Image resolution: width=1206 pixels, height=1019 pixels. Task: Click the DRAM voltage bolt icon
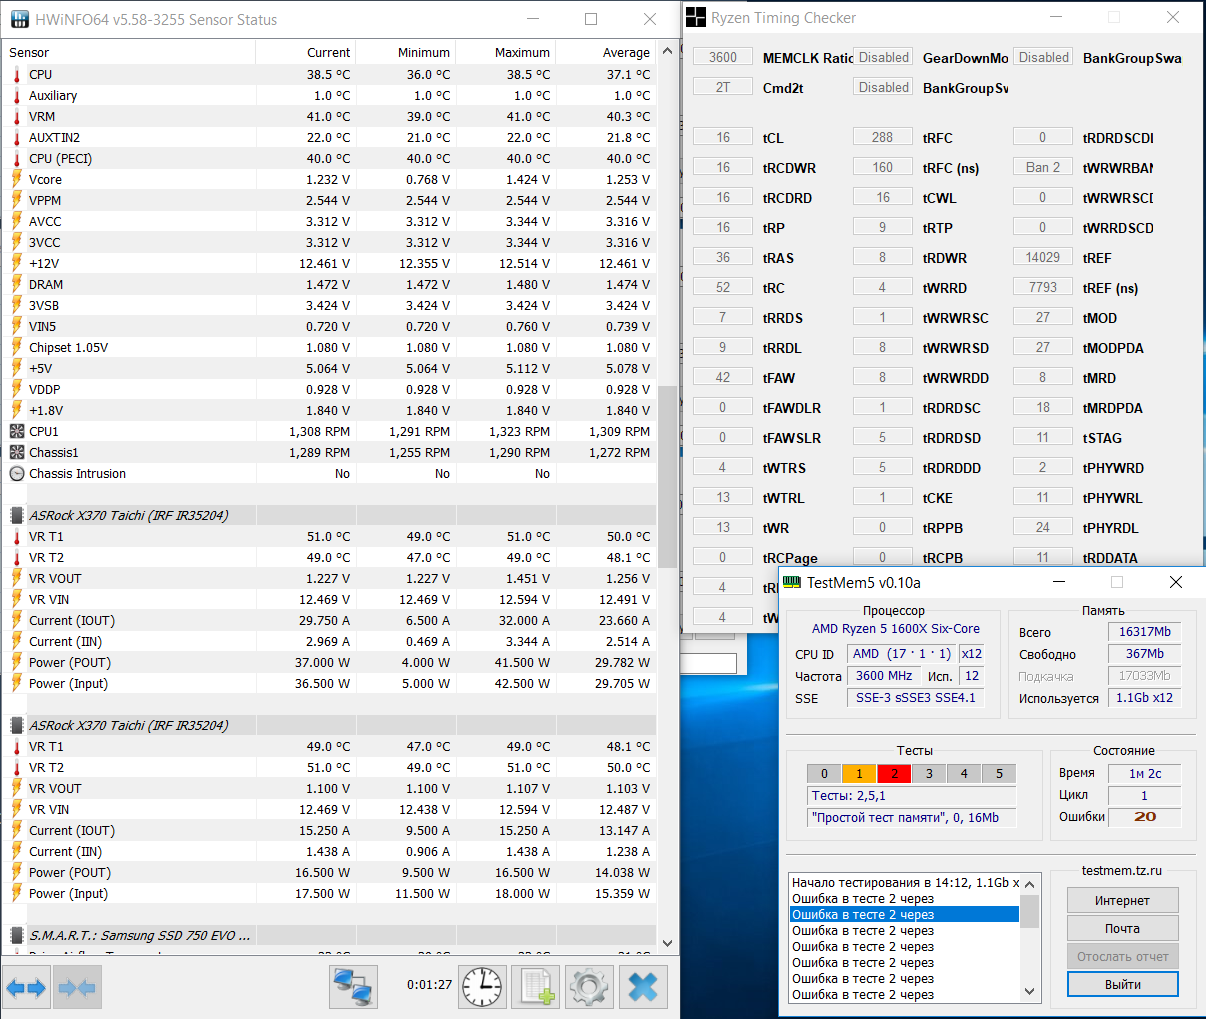point(17,284)
